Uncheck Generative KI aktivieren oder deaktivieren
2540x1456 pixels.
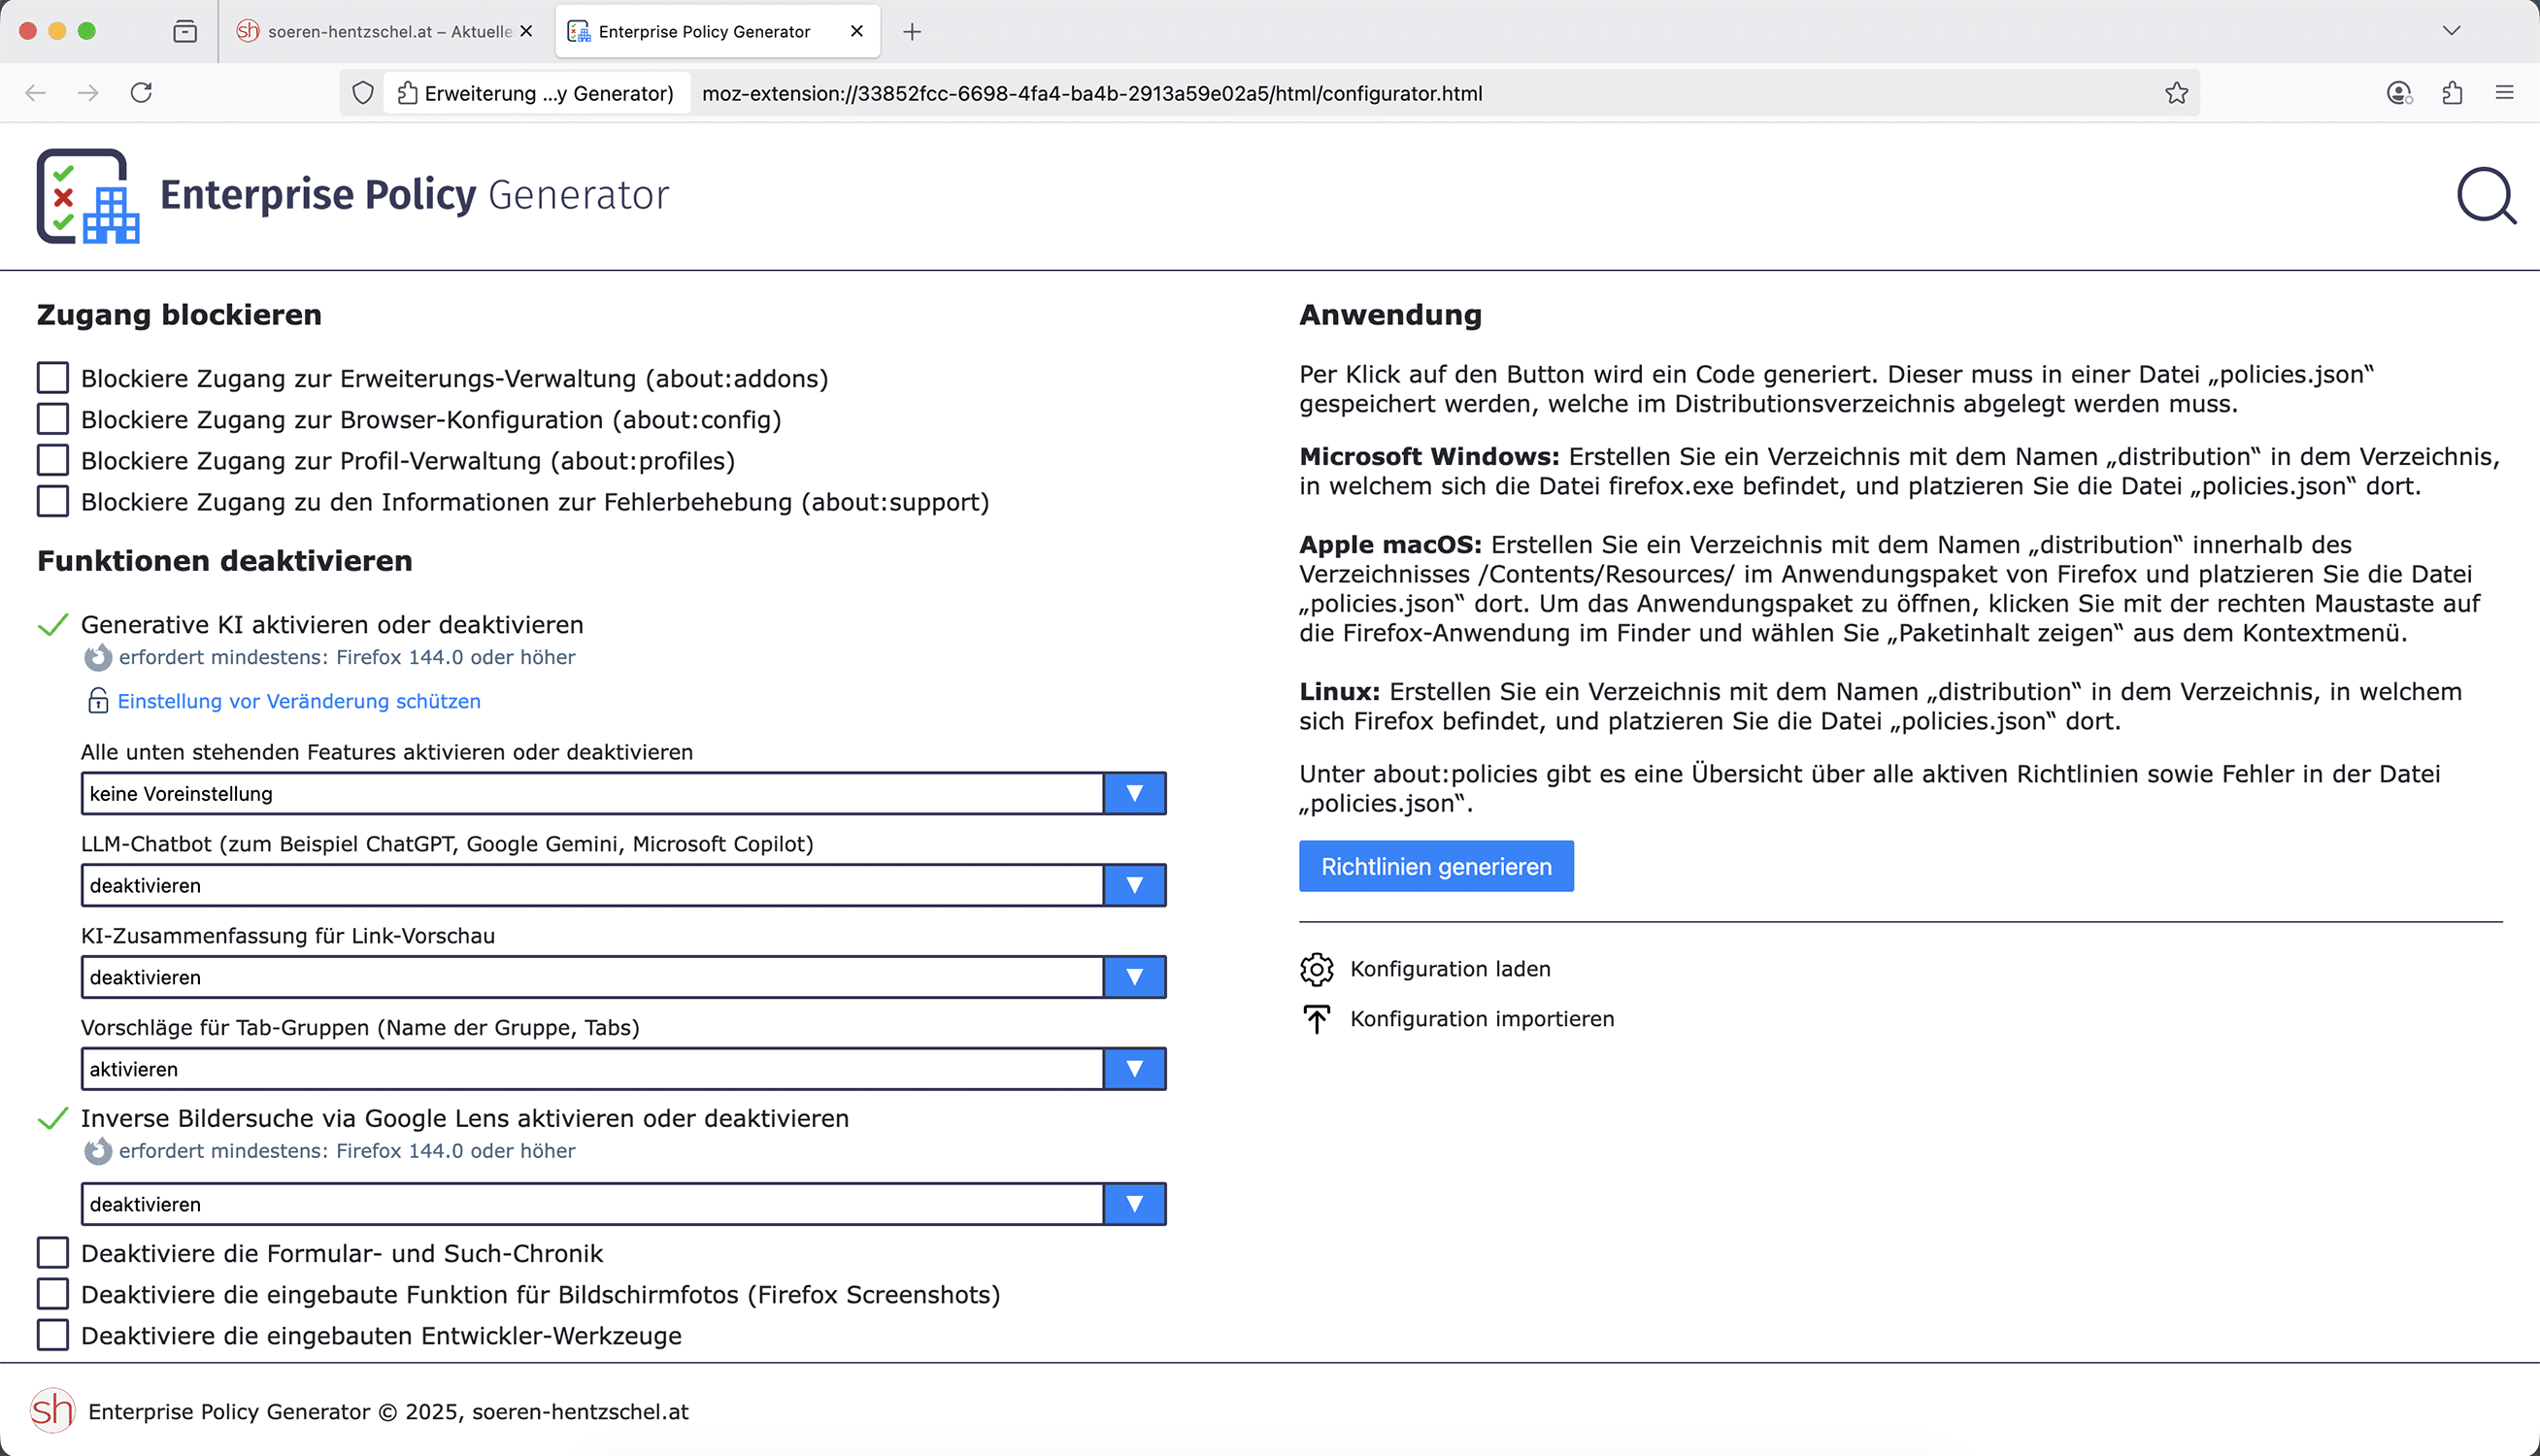(x=53, y=625)
